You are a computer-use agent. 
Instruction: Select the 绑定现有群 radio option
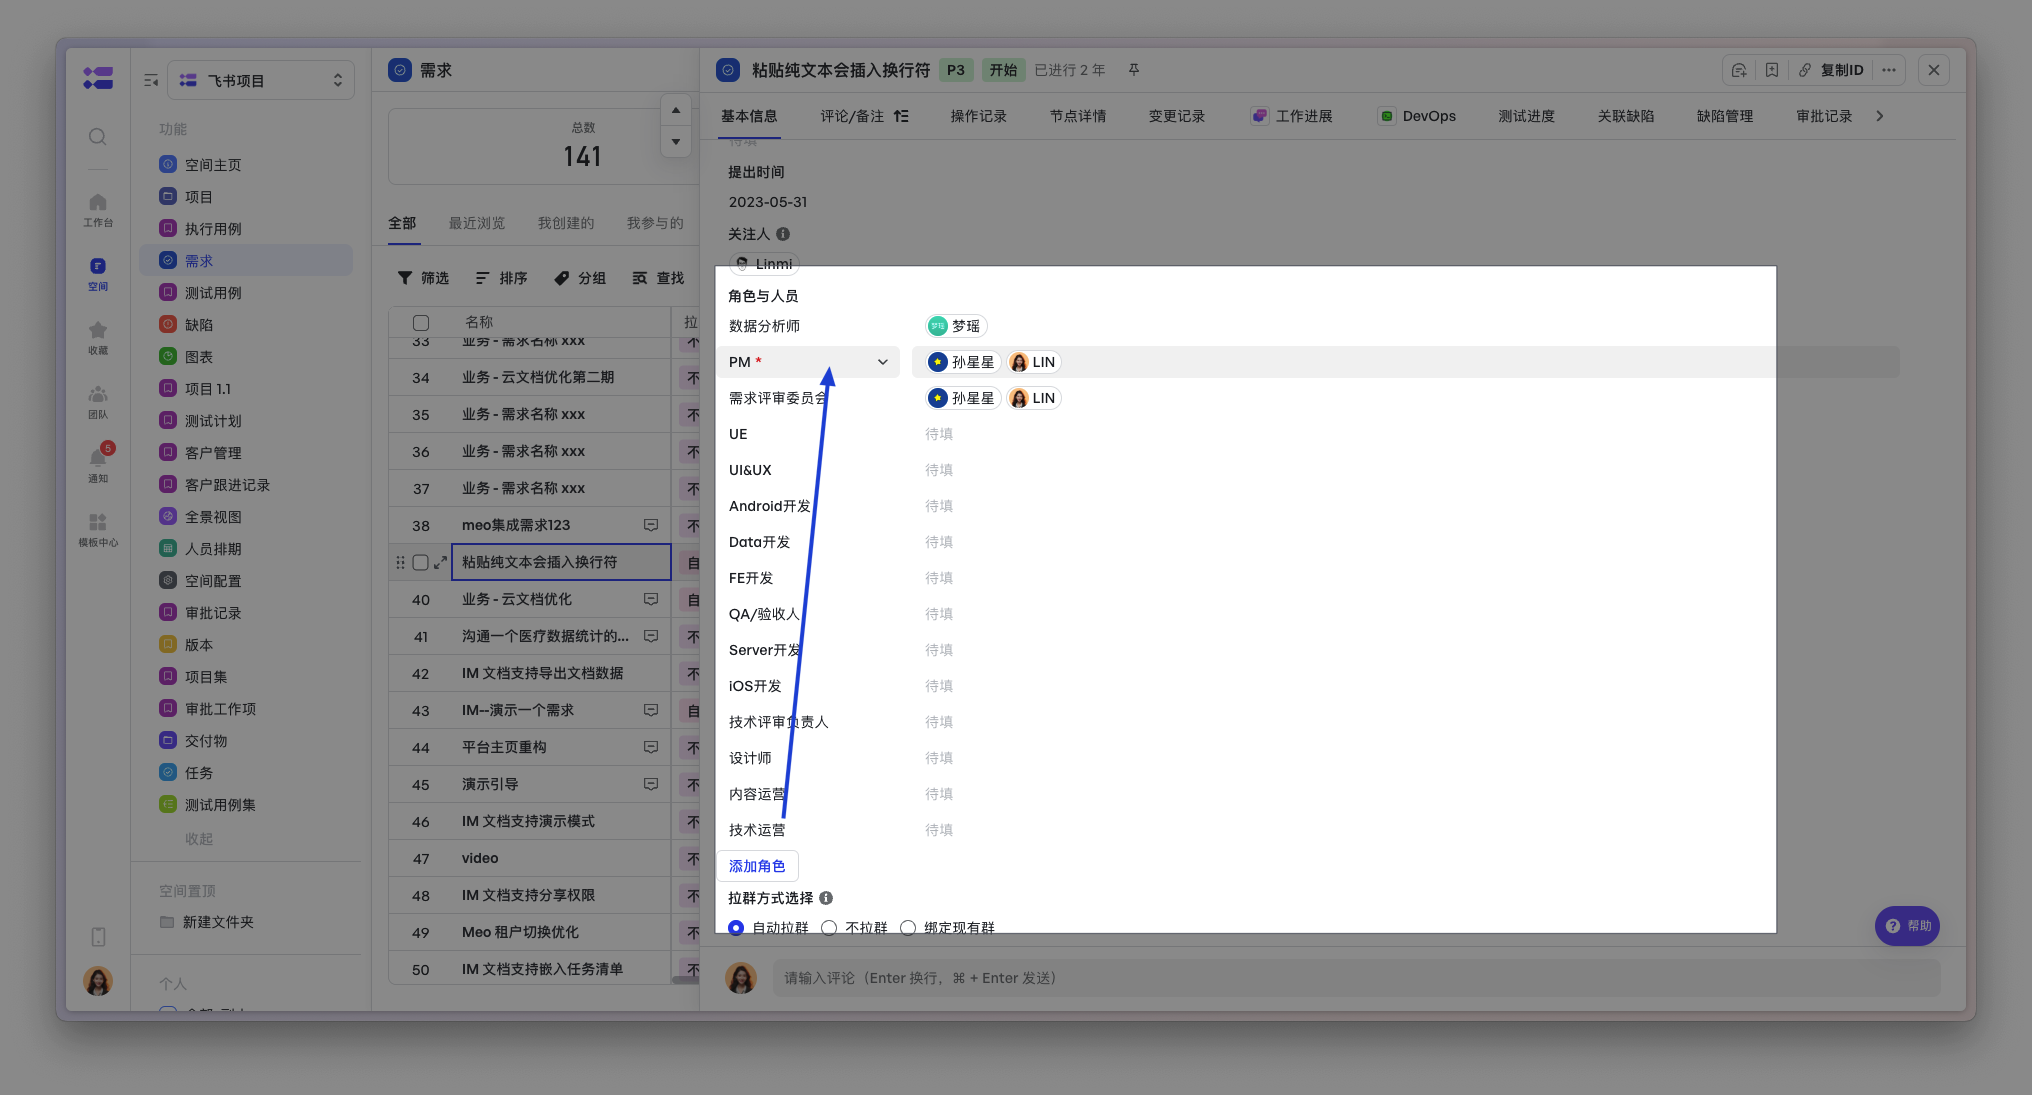click(908, 927)
